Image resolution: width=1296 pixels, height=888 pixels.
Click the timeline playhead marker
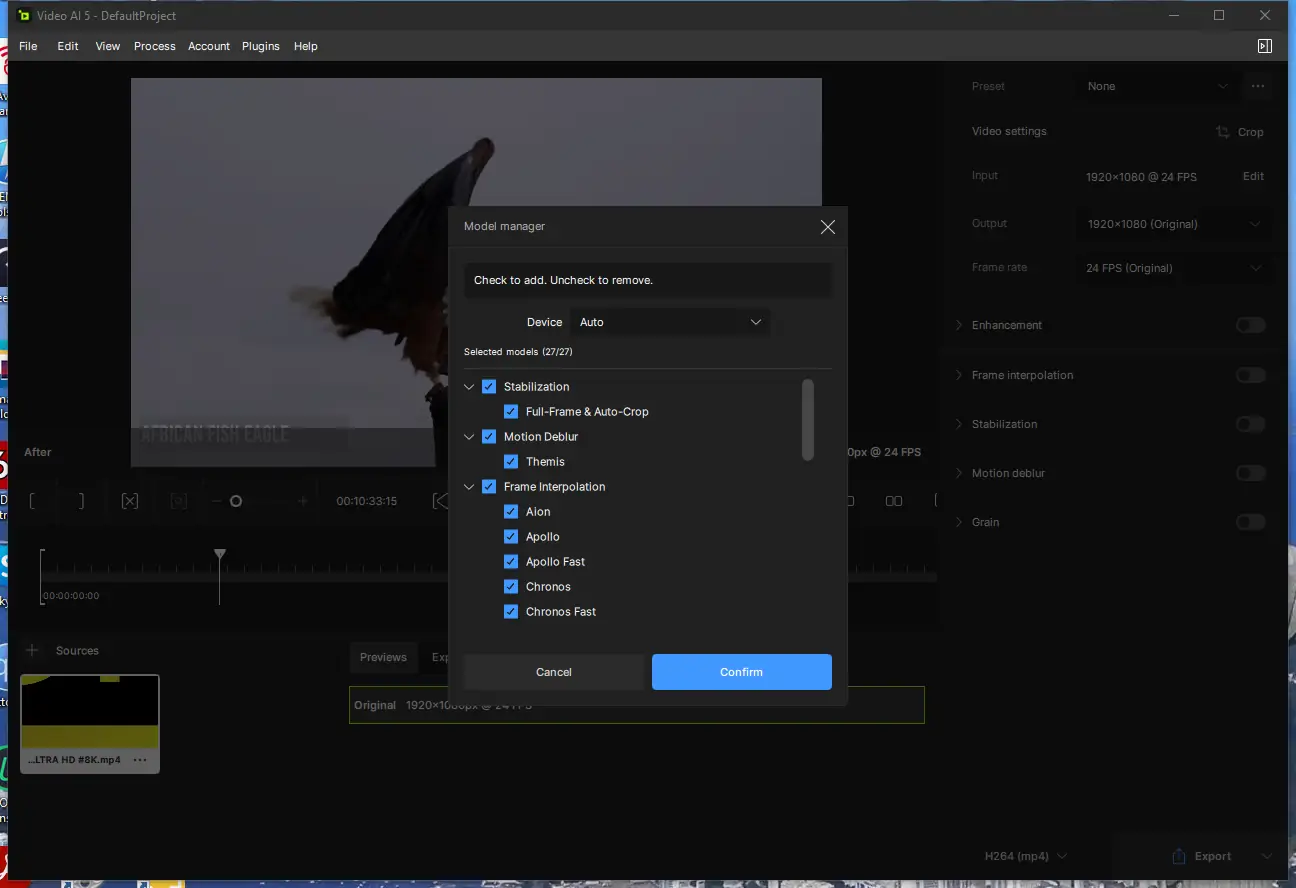(220, 555)
